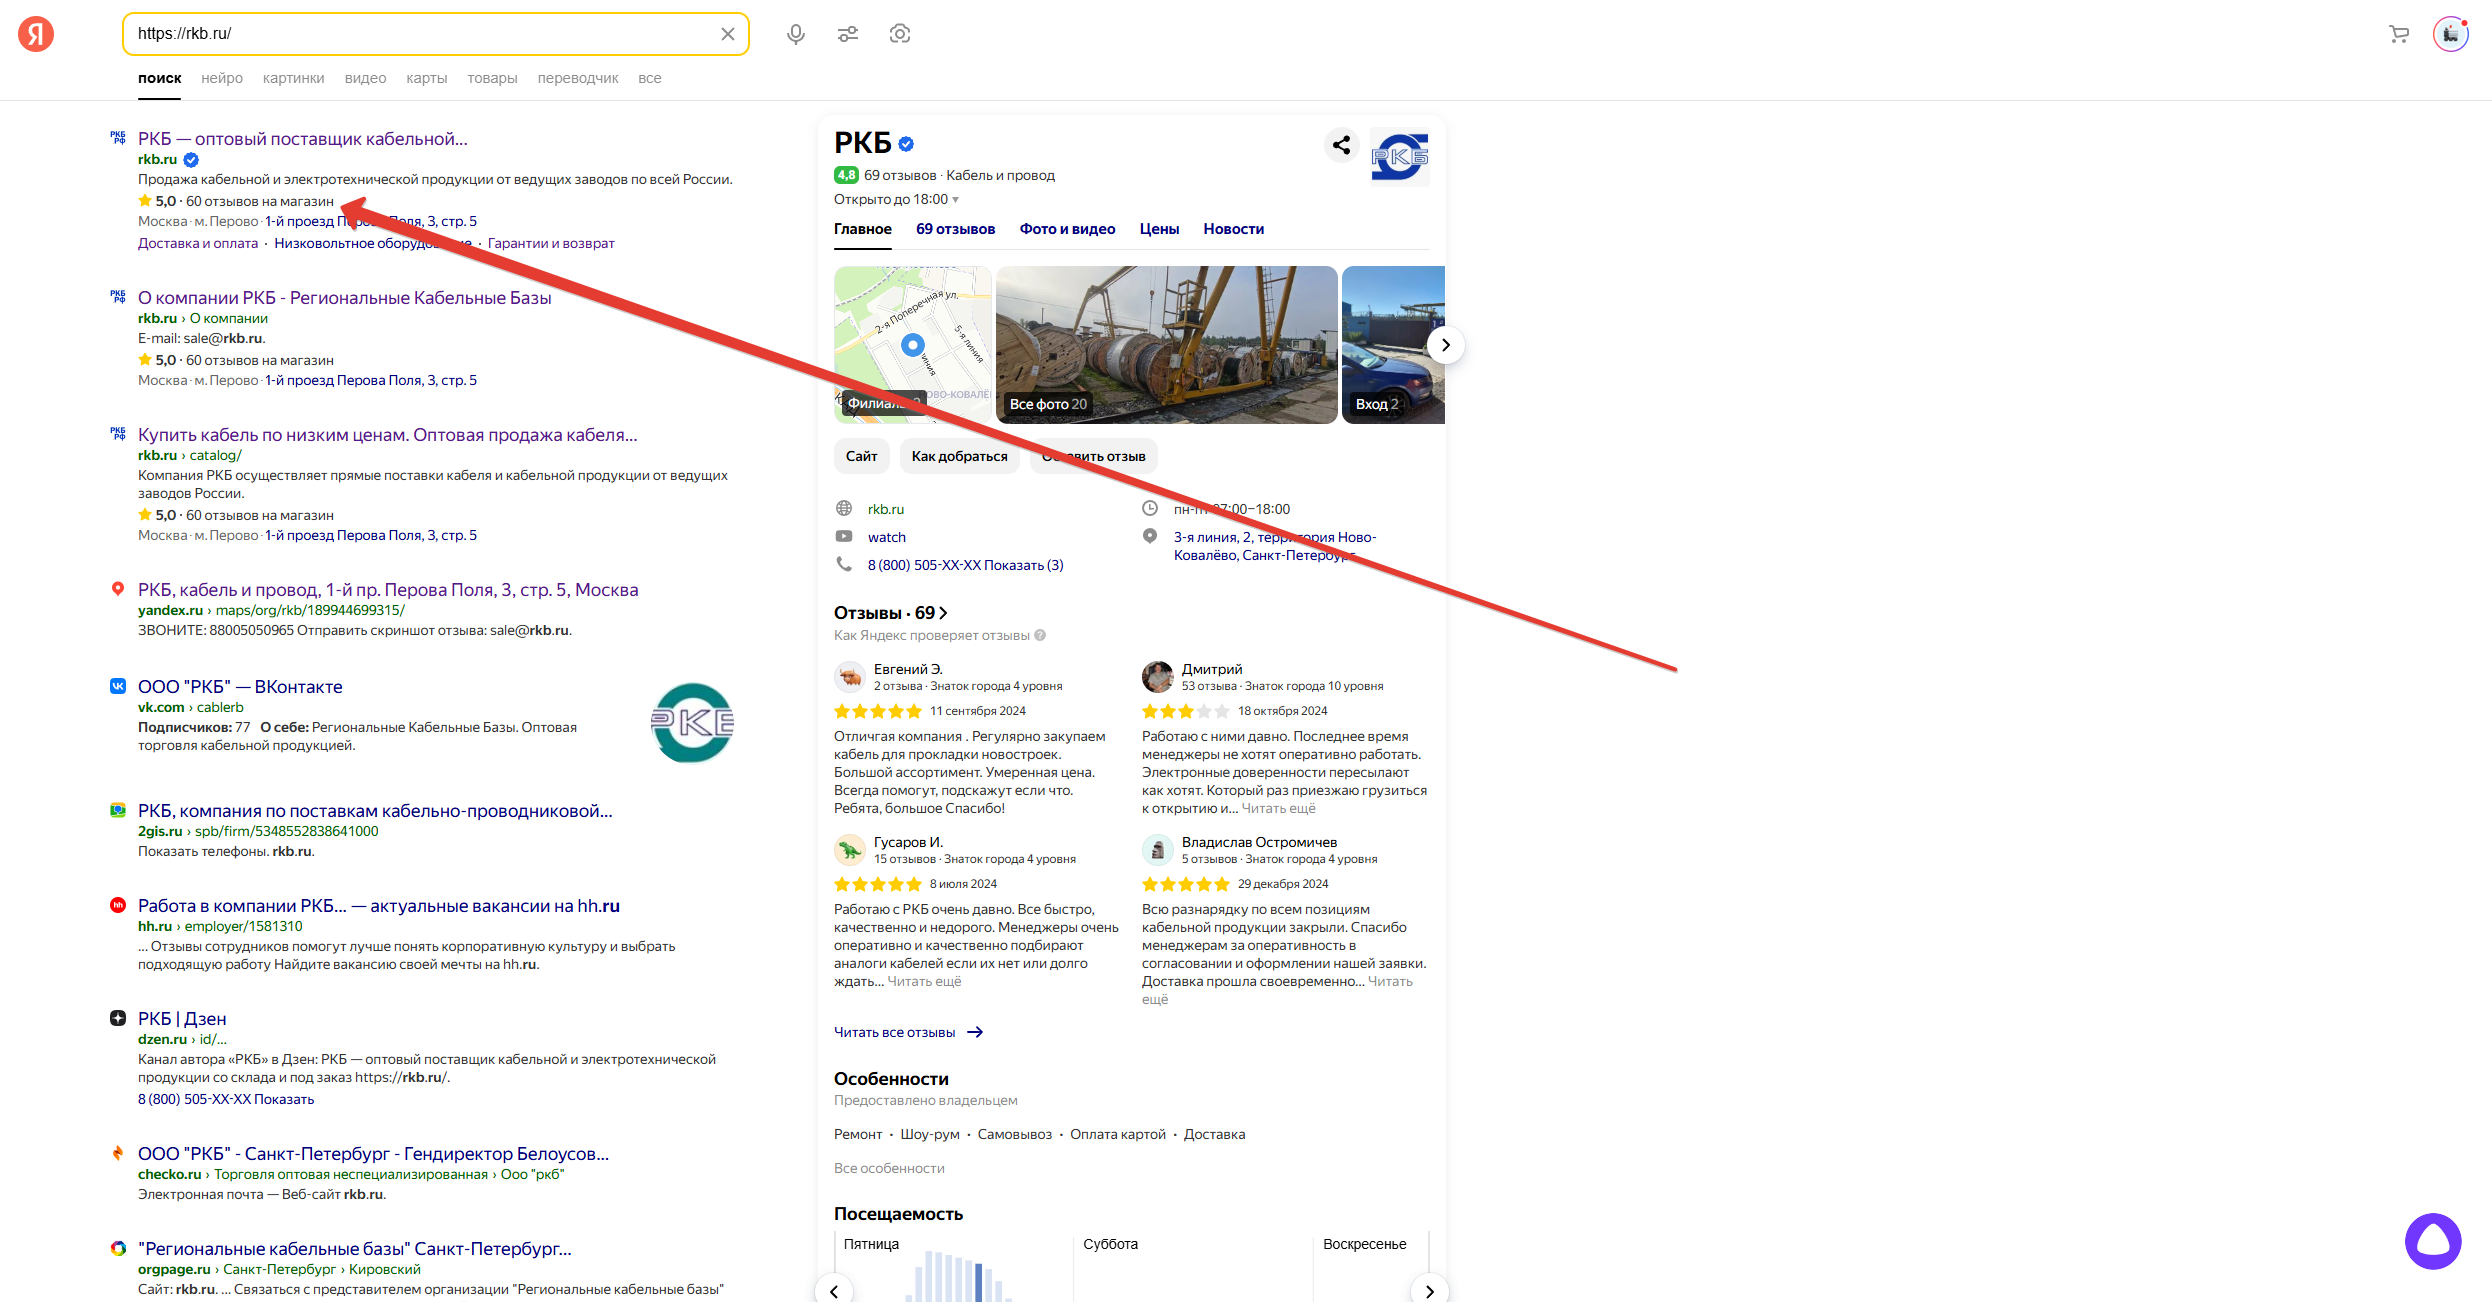Viewport: 2492px width, 1302px height.
Task: Open 'watch' video link
Action: point(887,537)
